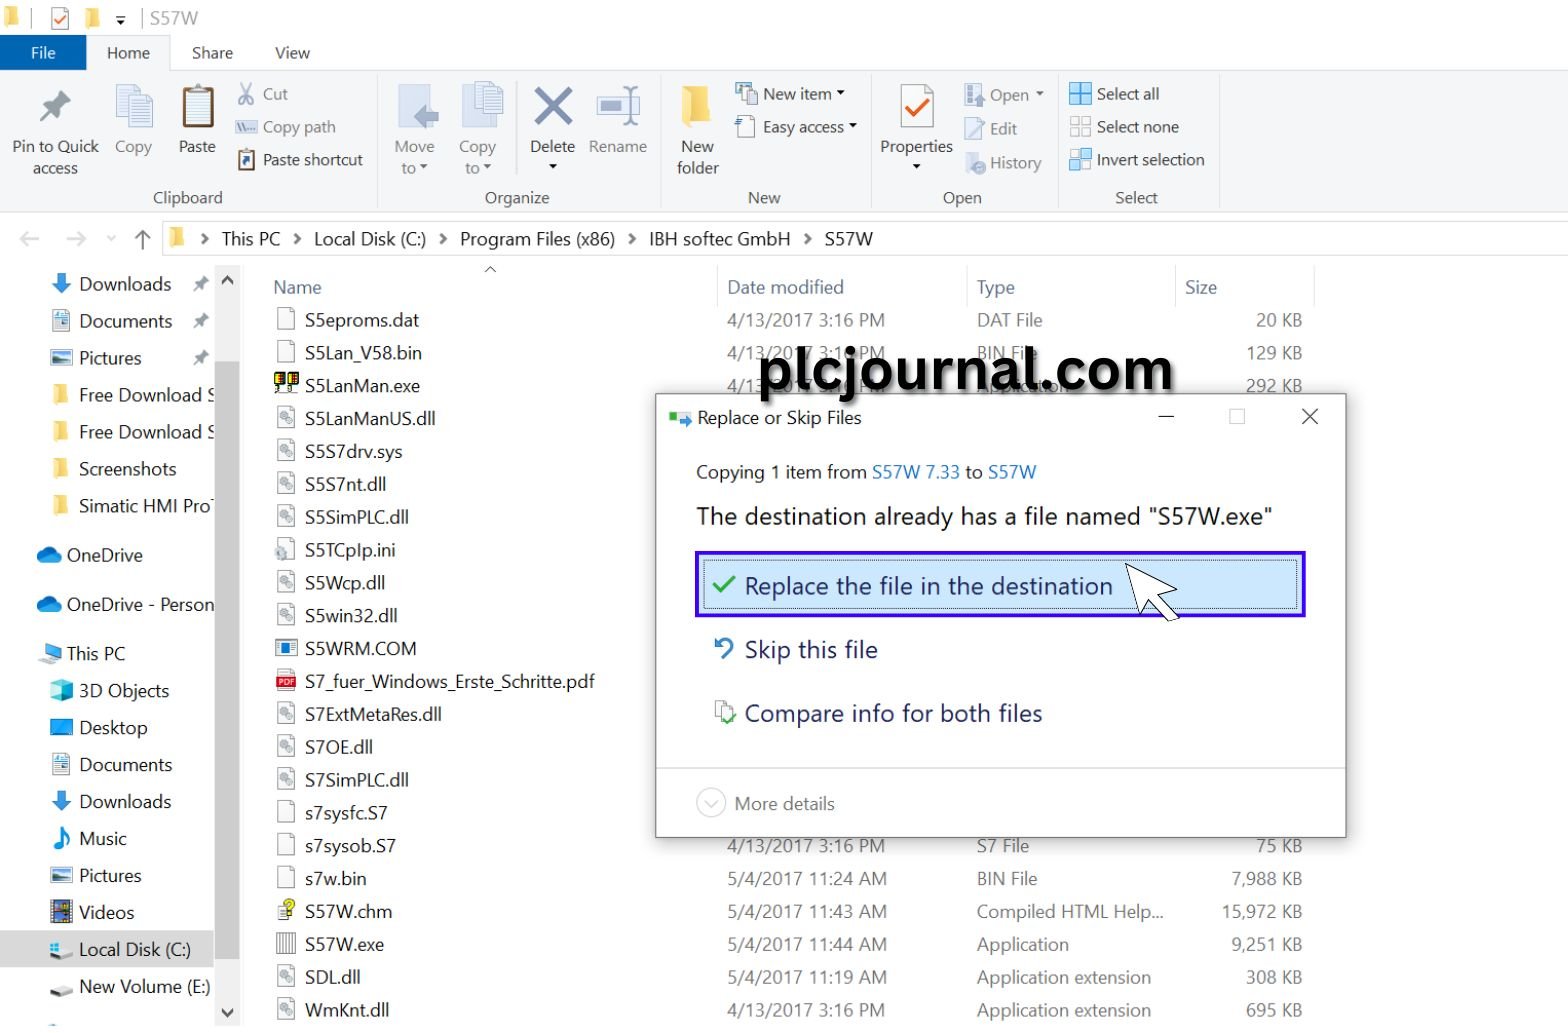
Task: Click Cut in the Clipboard group
Action: (x=263, y=94)
